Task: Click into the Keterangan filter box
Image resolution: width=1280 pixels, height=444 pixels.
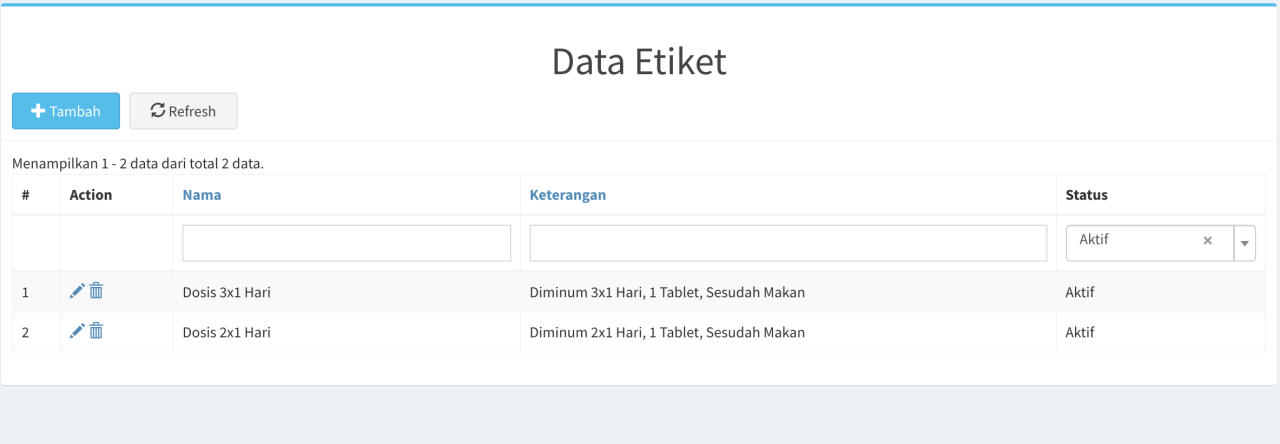Action: [788, 243]
